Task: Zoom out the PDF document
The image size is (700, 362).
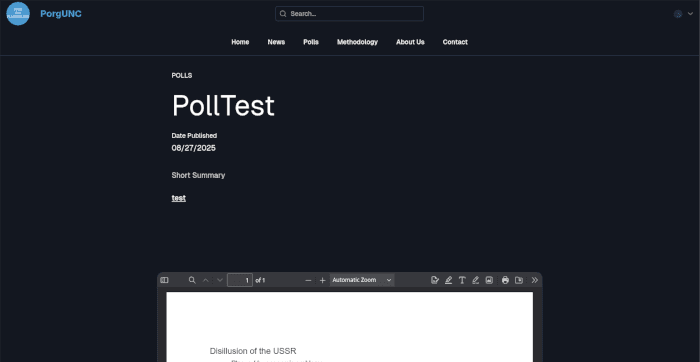Action: 308,280
